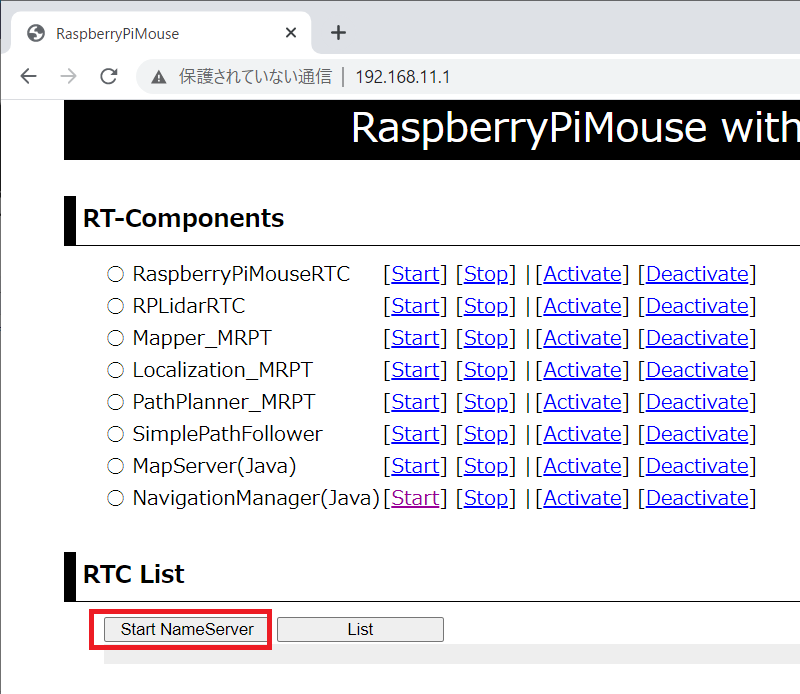Click the browser forward arrow
Screen dimensions: 800x694
point(68,77)
